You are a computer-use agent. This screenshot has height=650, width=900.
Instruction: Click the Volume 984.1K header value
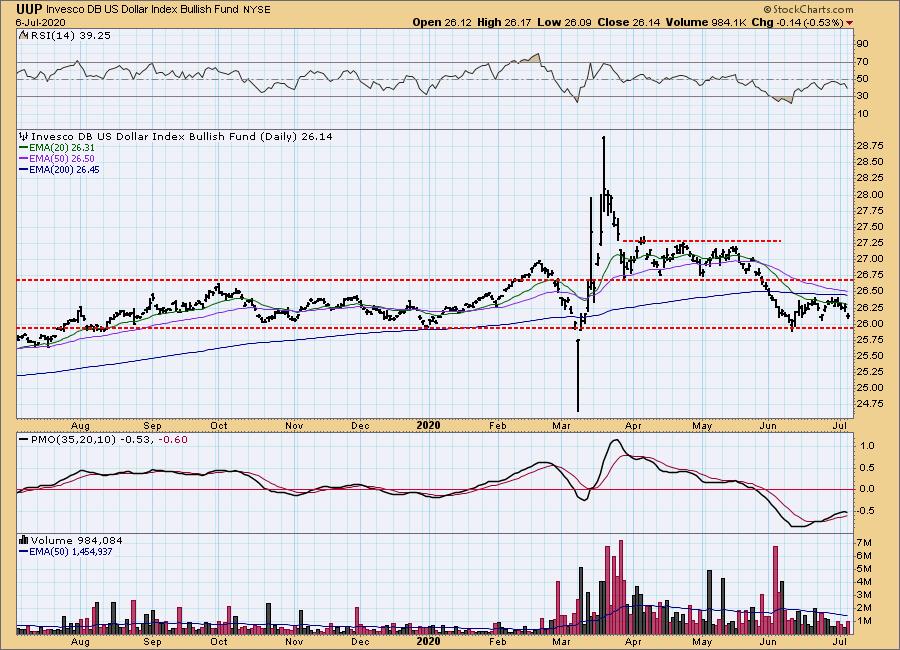point(707,22)
